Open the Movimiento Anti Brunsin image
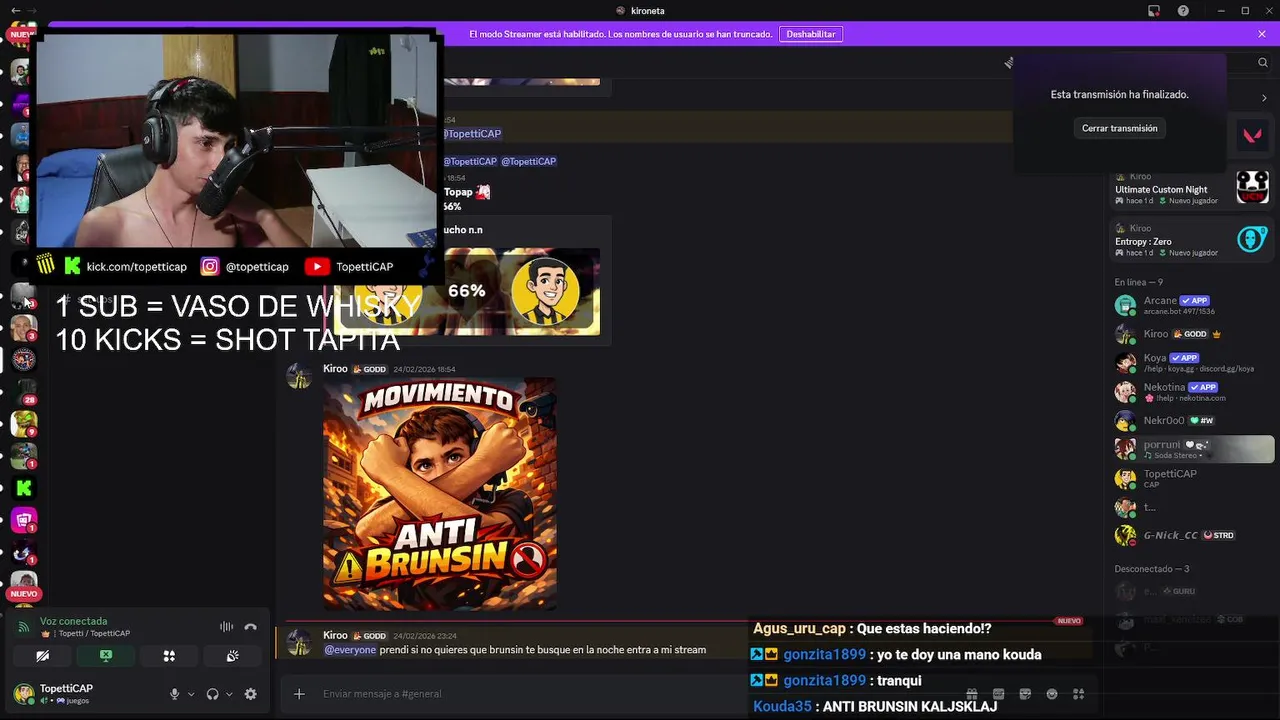 point(440,494)
